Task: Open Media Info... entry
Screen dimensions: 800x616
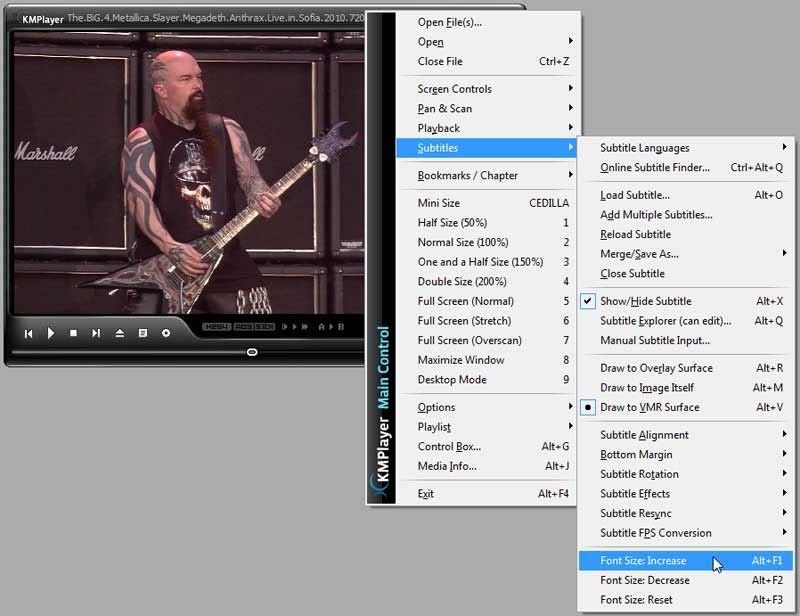Action: (487, 466)
